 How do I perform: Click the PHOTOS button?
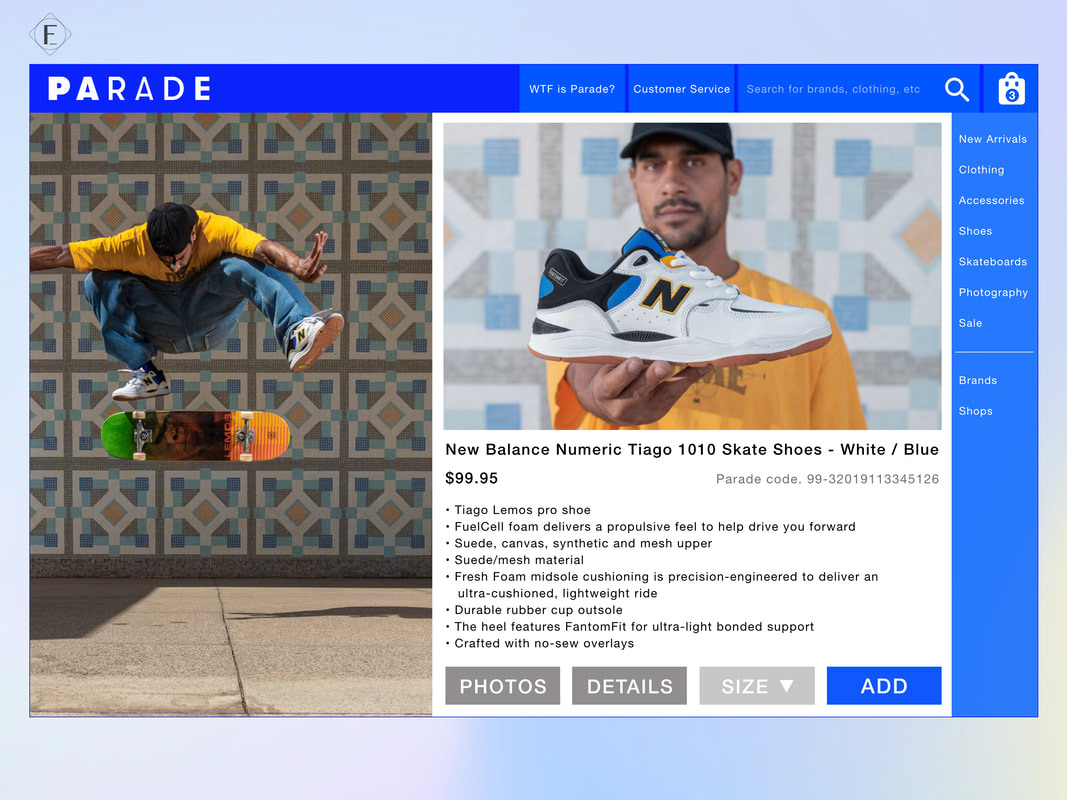[503, 686]
